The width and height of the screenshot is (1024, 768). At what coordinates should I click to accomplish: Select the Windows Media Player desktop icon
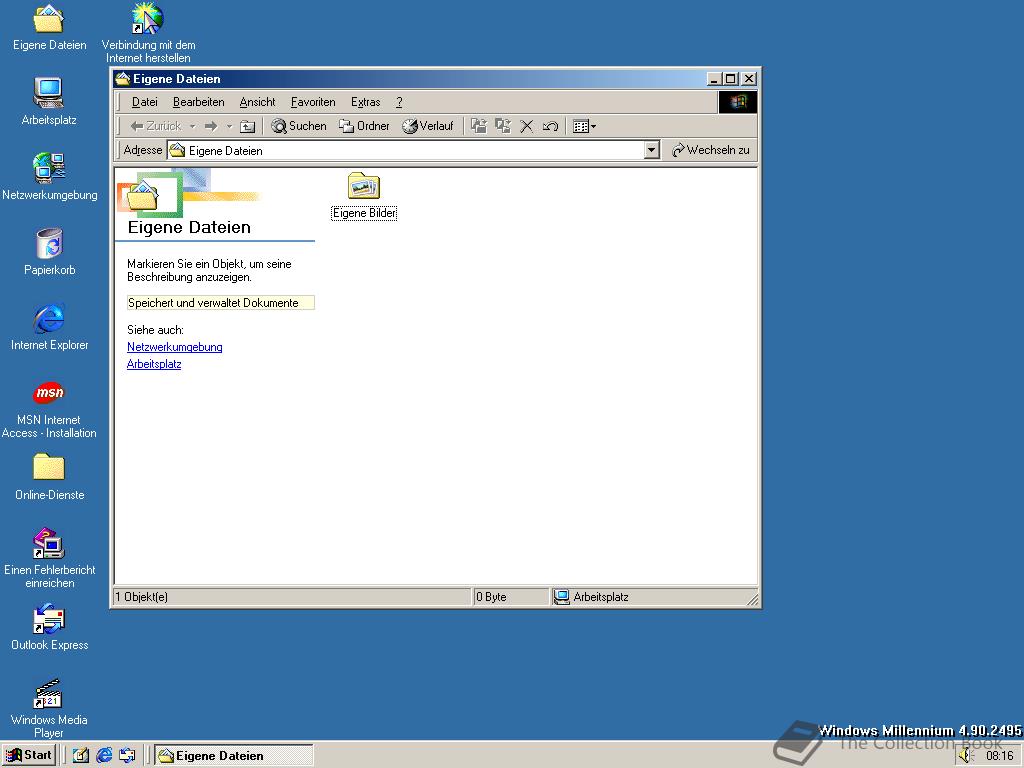pos(49,709)
